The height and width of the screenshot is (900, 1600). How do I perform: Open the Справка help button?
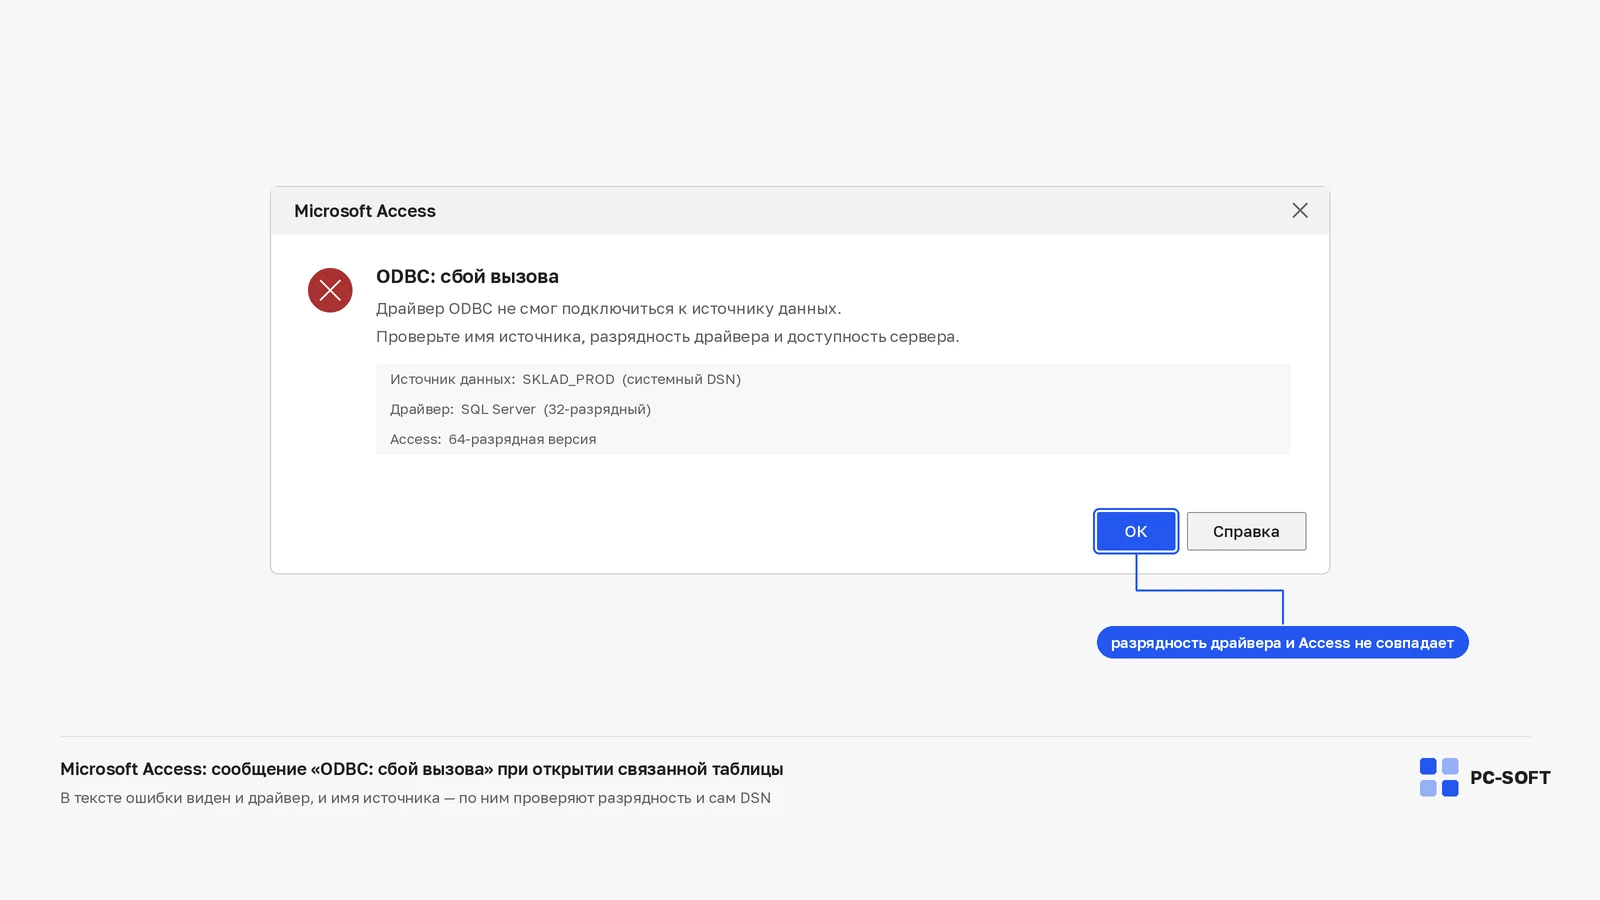pyautogui.click(x=1246, y=531)
